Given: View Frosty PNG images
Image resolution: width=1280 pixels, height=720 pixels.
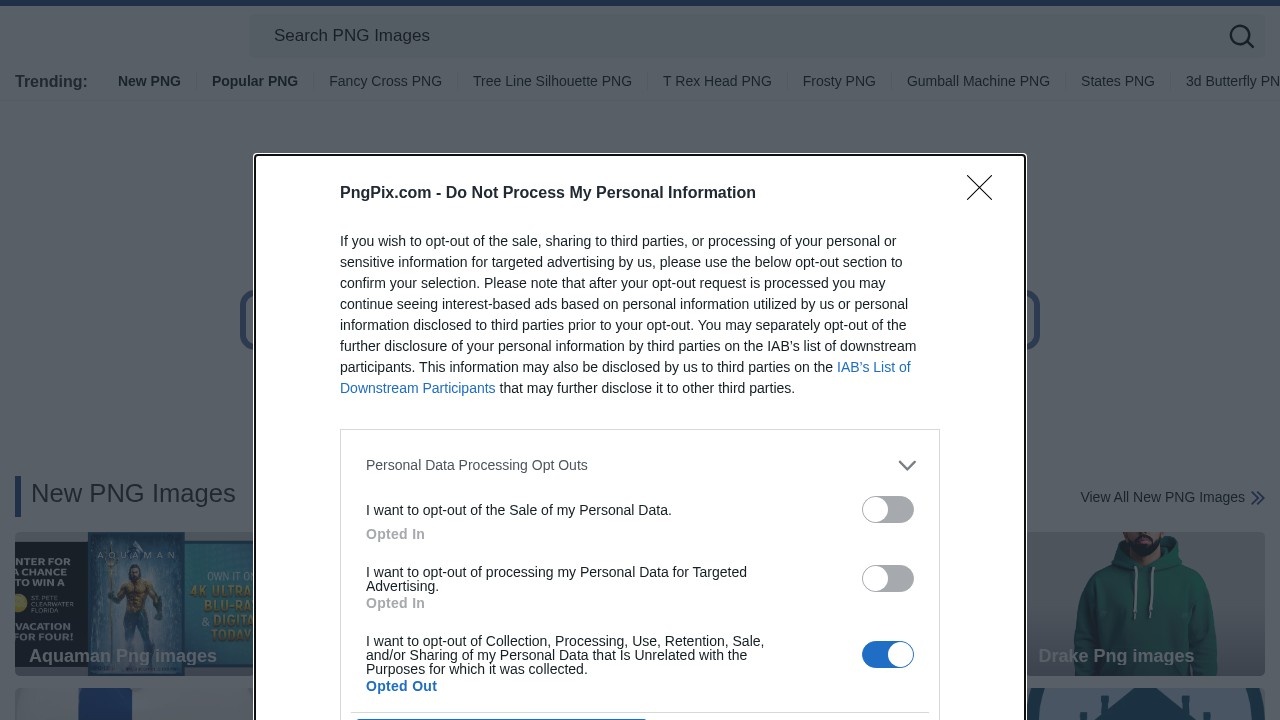Looking at the screenshot, I should click(x=839, y=81).
